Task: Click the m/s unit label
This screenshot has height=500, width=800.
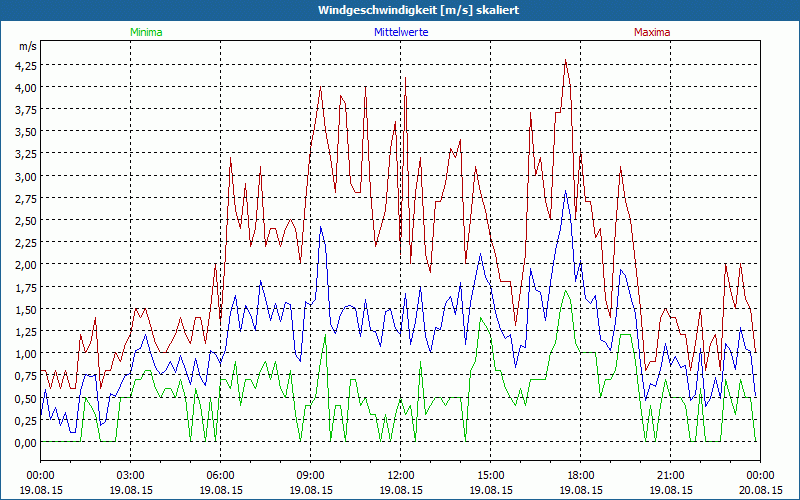Action: coord(28,46)
